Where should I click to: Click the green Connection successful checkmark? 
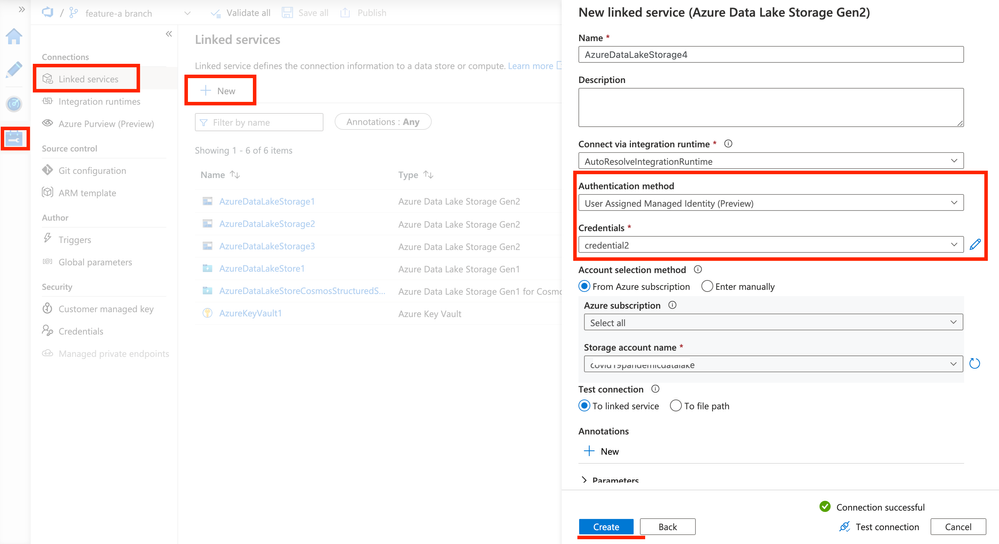(x=825, y=507)
